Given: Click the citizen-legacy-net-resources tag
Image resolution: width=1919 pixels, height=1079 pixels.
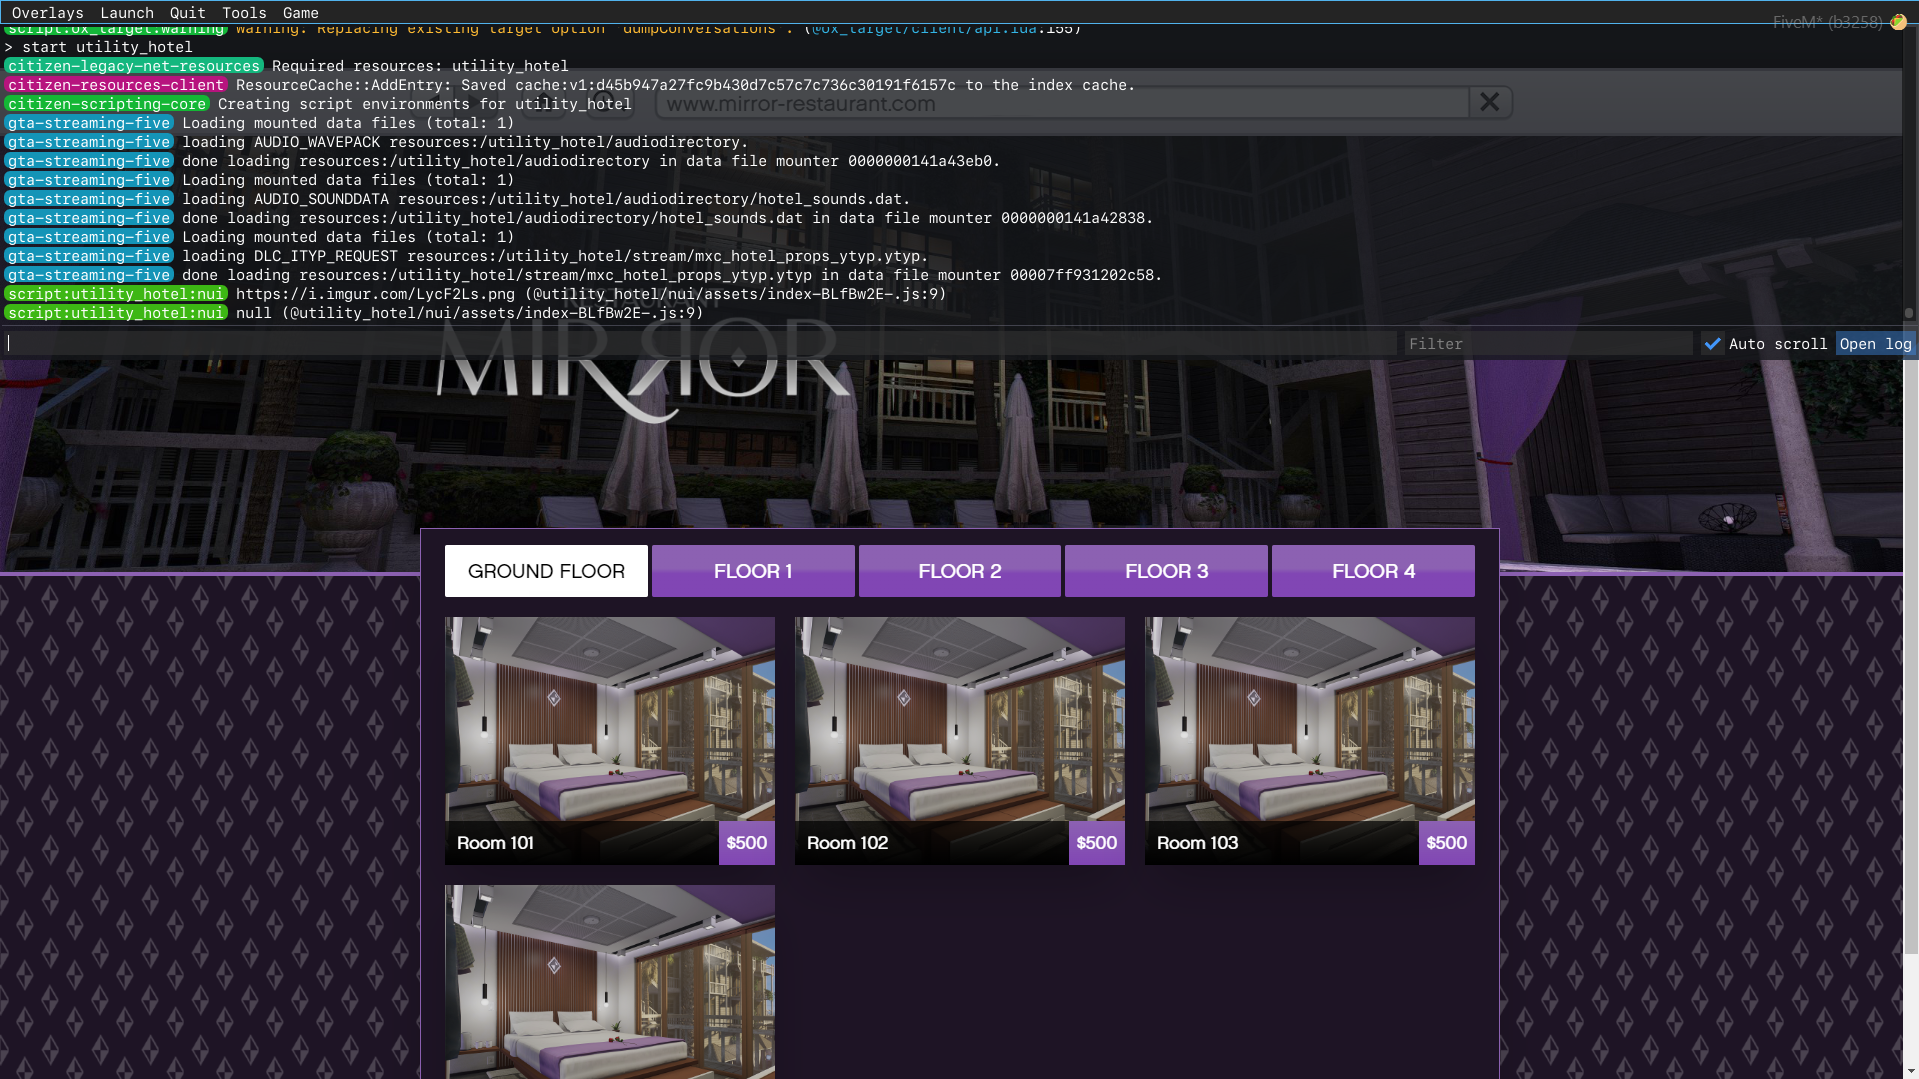Looking at the screenshot, I should coord(134,65).
